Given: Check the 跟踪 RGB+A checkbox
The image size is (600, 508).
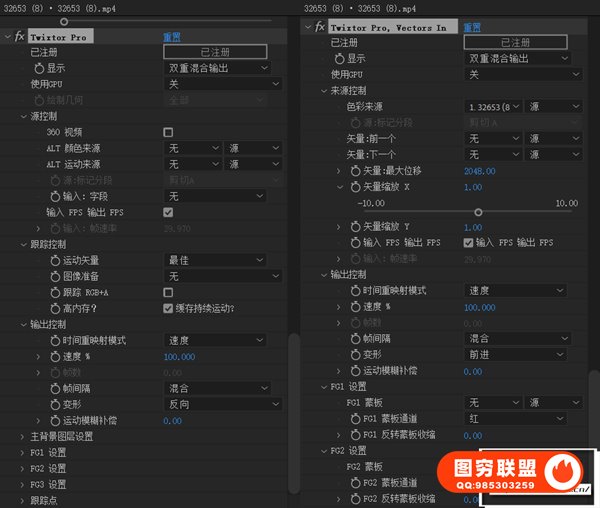Looking at the screenshot, I should point(168,292).
